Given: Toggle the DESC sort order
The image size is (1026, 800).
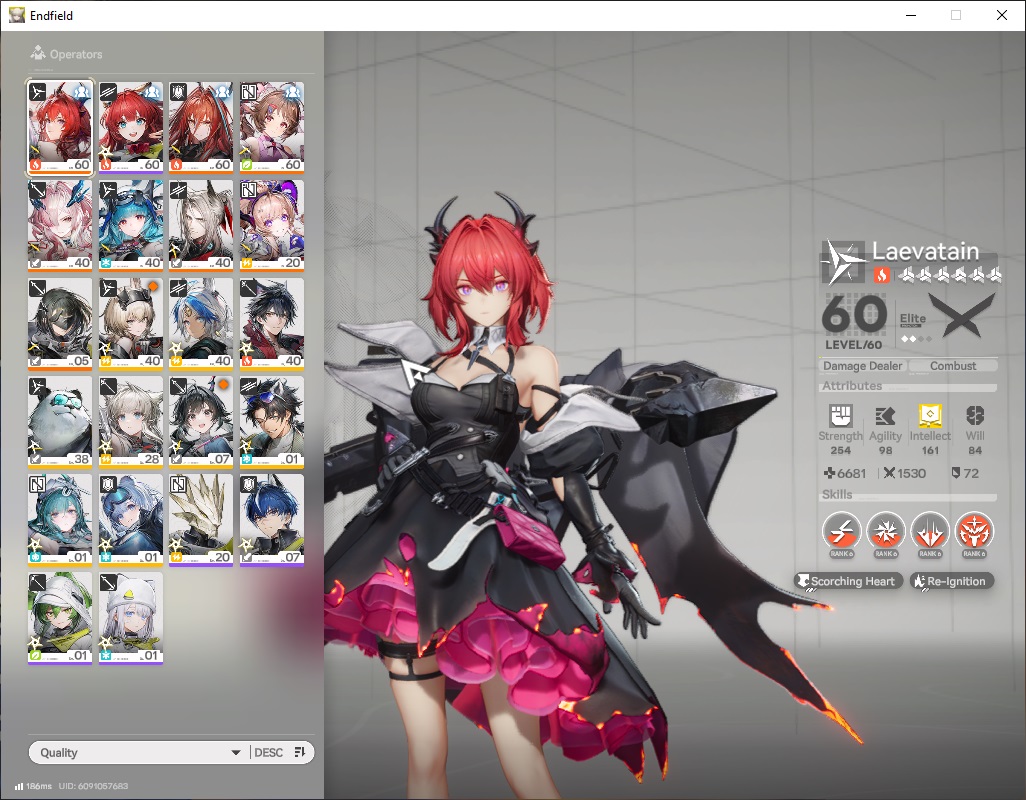Looking at the screenshot, I should coord(281,752).
